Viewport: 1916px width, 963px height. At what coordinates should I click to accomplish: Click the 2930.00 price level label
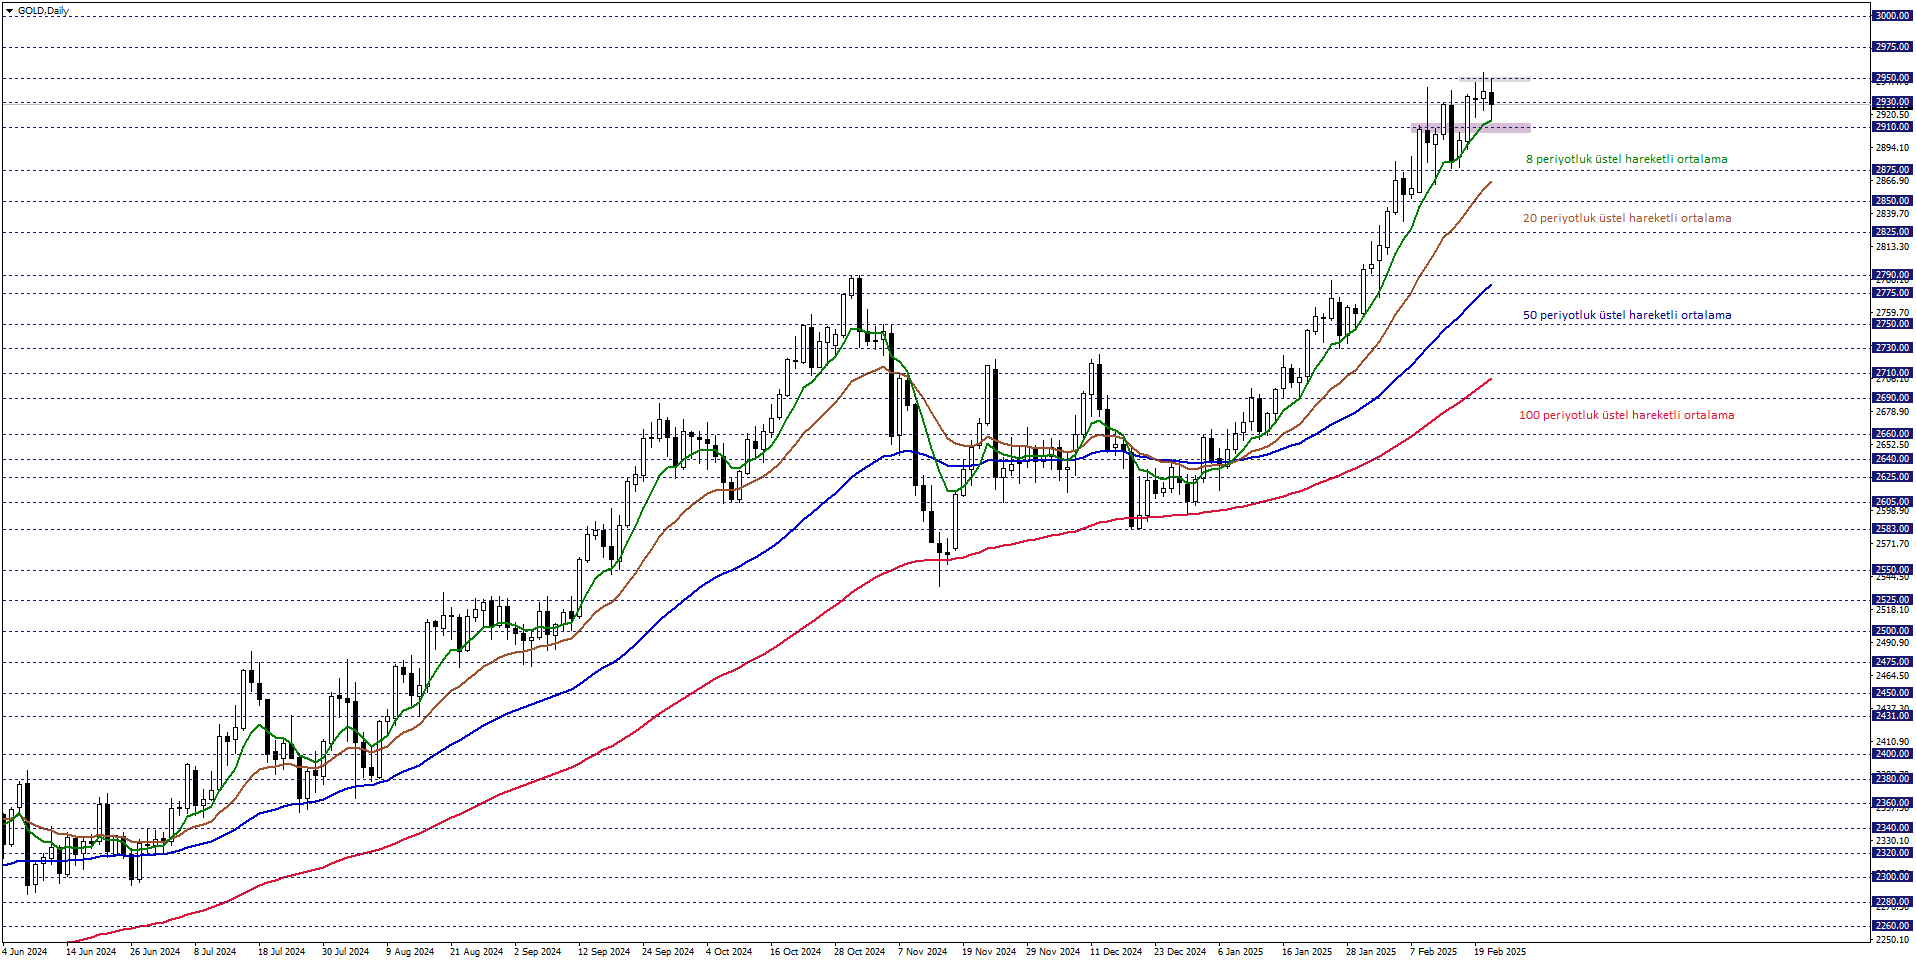click(1892, 102)
